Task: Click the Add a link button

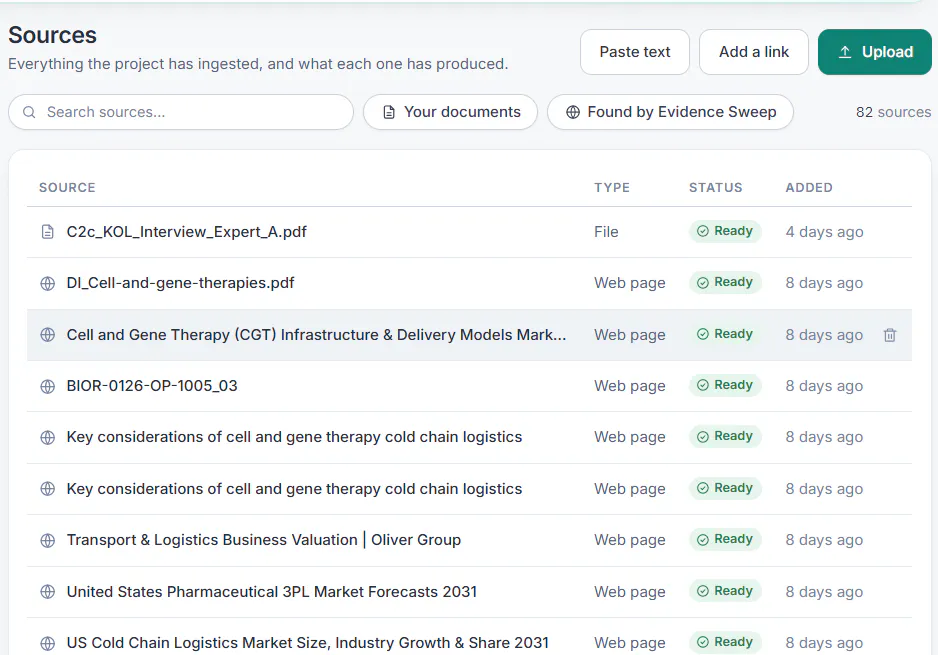Action: [x=754, y=52]
